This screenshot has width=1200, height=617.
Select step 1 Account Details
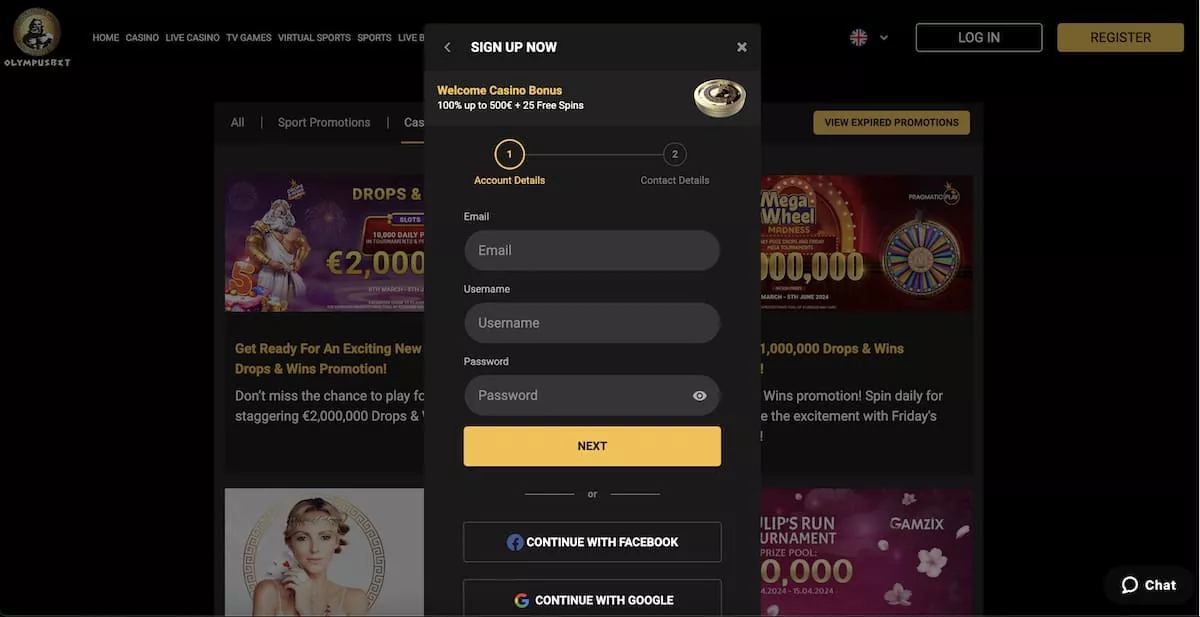(x=509, y=154)
